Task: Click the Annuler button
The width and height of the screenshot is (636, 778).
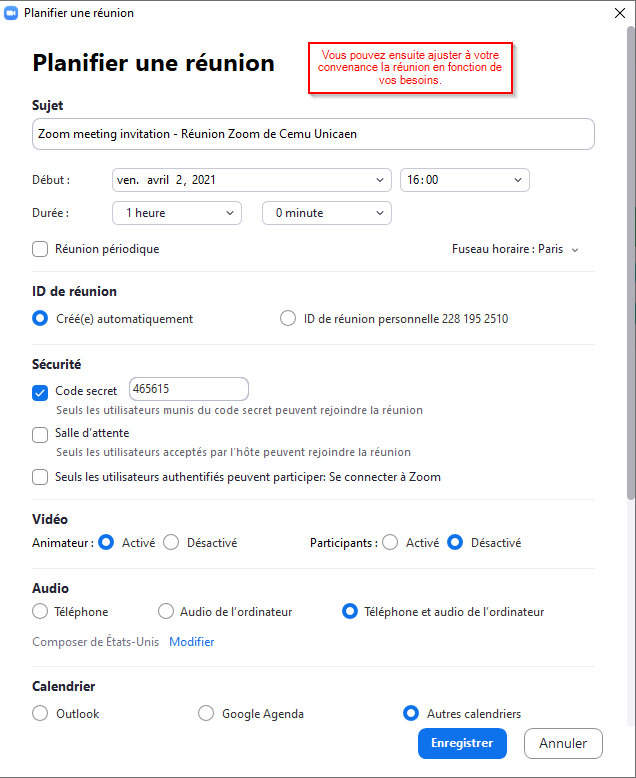Action: [563, 744]
